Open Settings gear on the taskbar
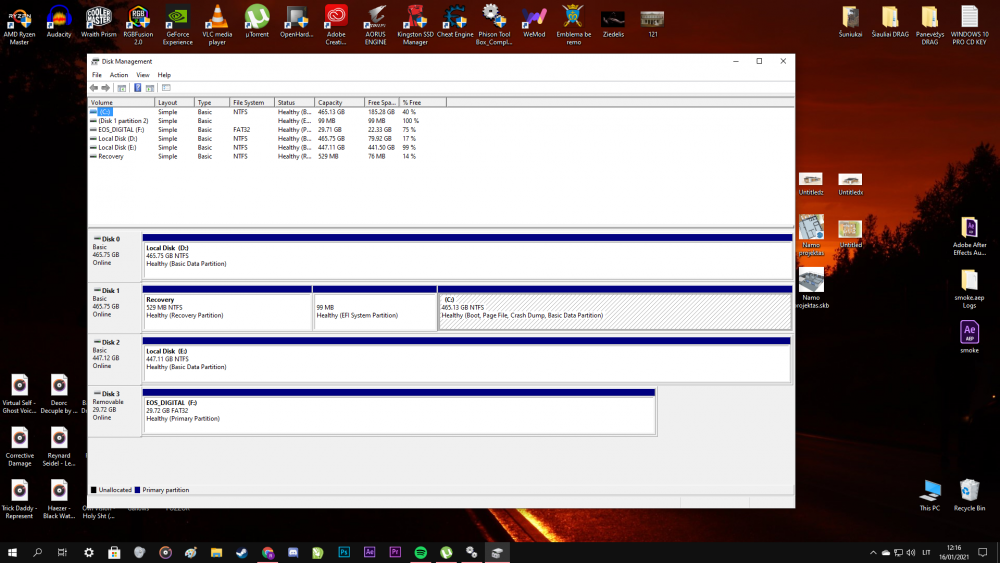Image resolution: width=1000 pixels, height=563 pixels. pos(89,552)
